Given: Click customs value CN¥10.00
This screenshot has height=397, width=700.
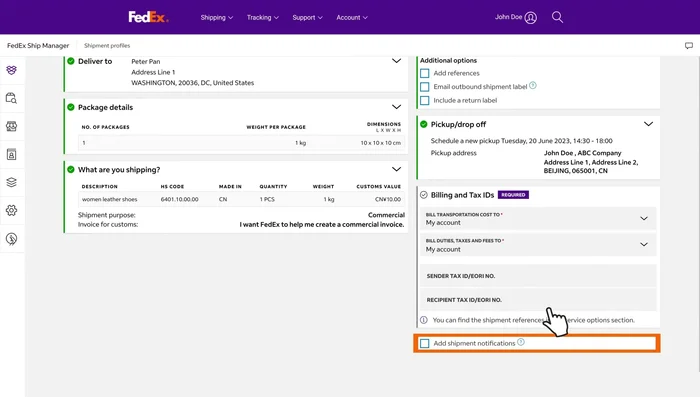Looking at the screenshot, I should point(388,199).
